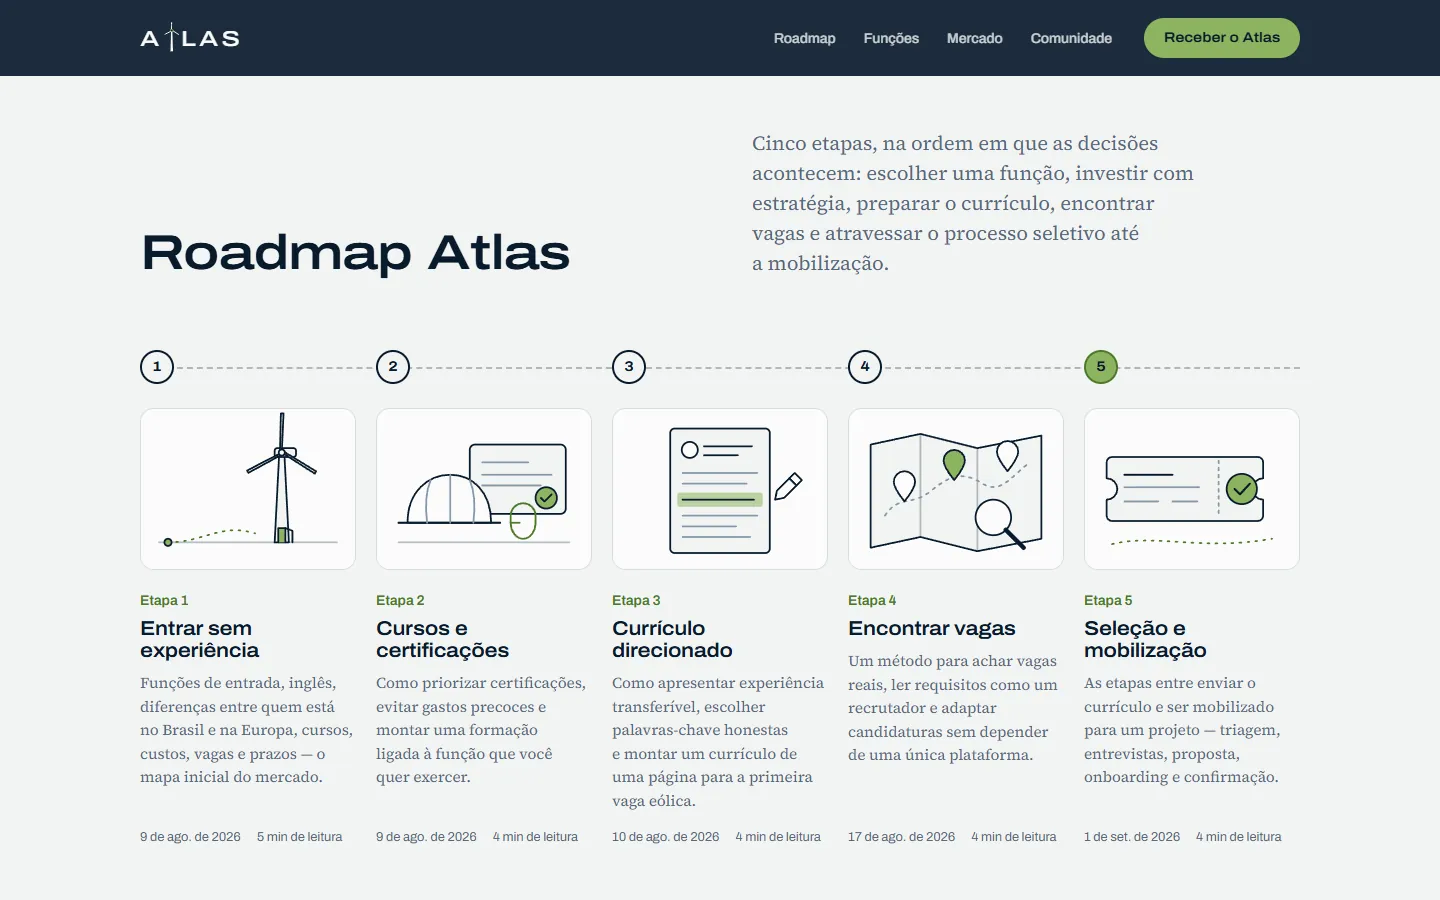Viewport: 1440px width, 900px height.
Task: Open the wind turbine illustration card
Action: tap(248, 489)
